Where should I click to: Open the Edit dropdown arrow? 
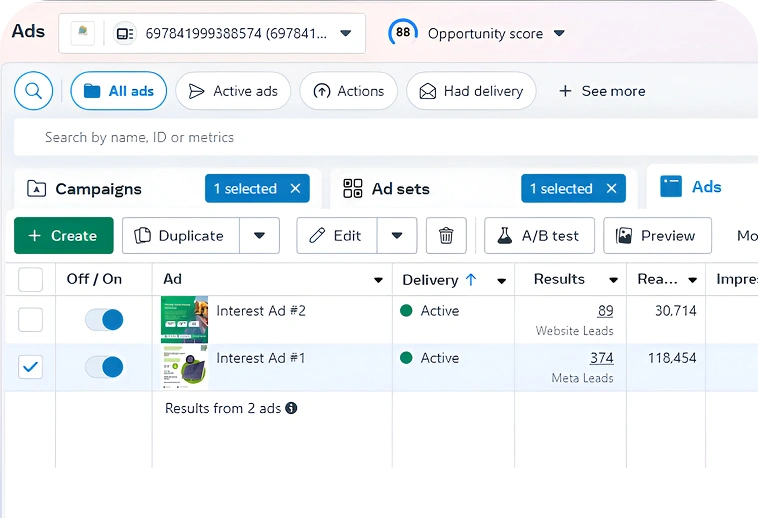(397, 236)
